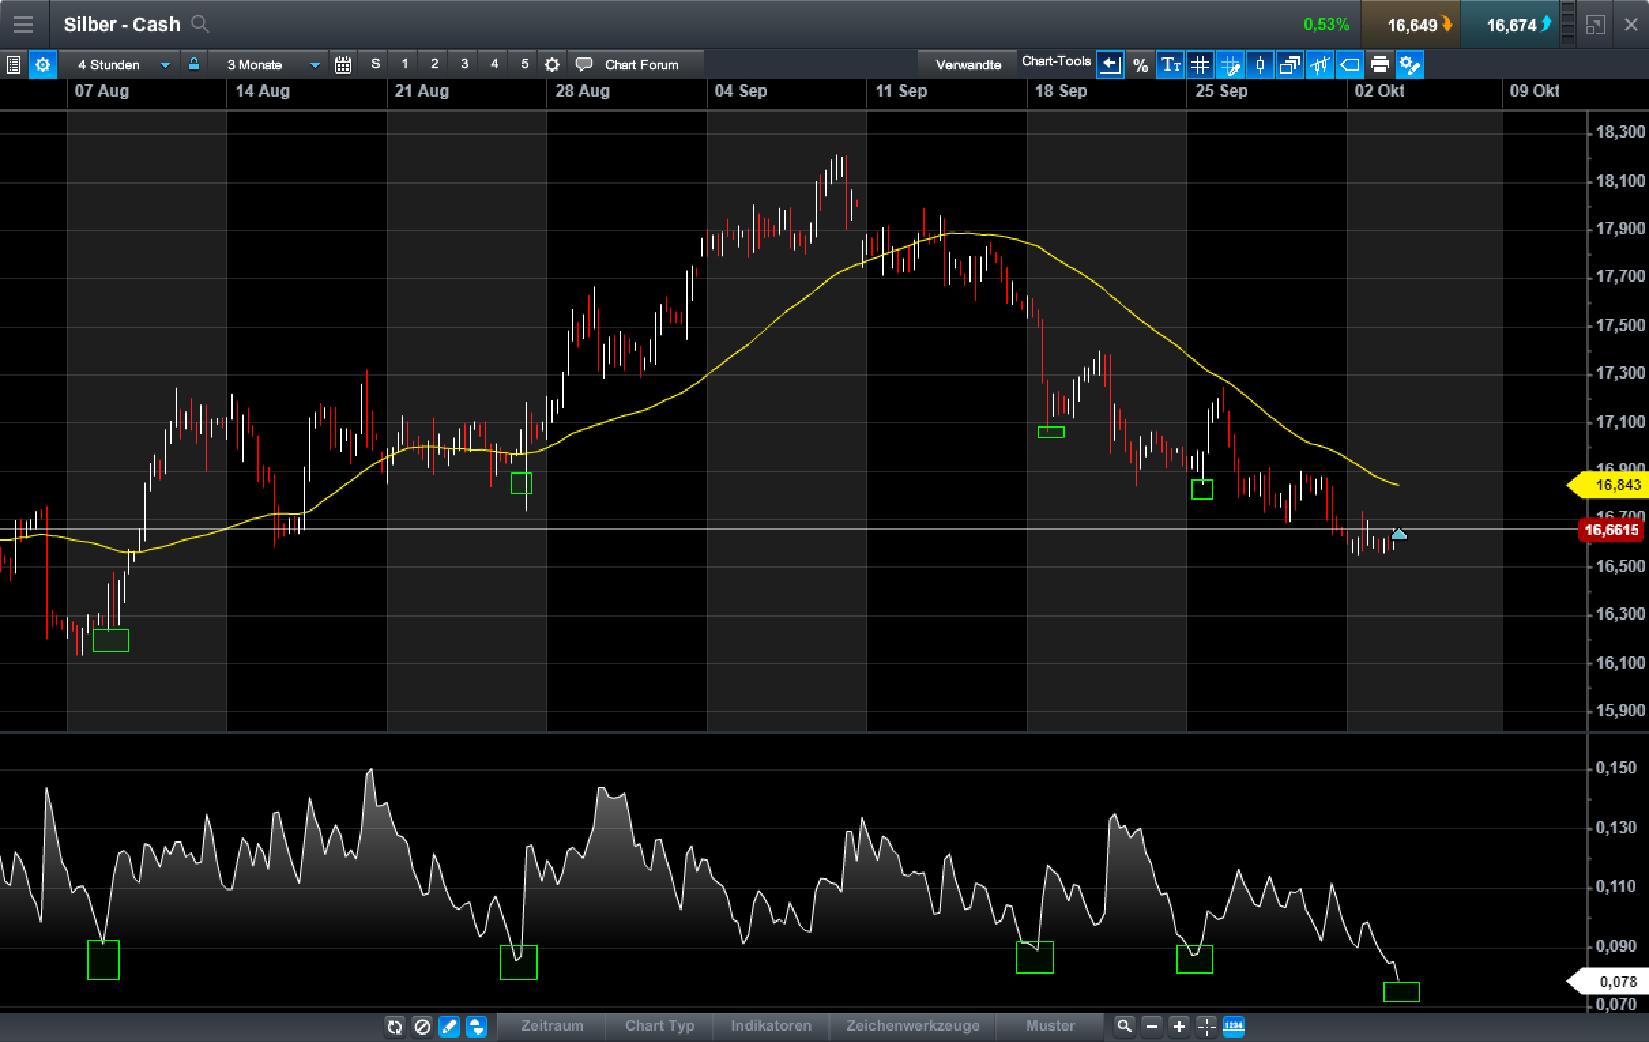The width and height of the screenshot is (1649, 1042).
Task: Toggle the undo arrow in Chart-Tools
Action: point(1110,64)
